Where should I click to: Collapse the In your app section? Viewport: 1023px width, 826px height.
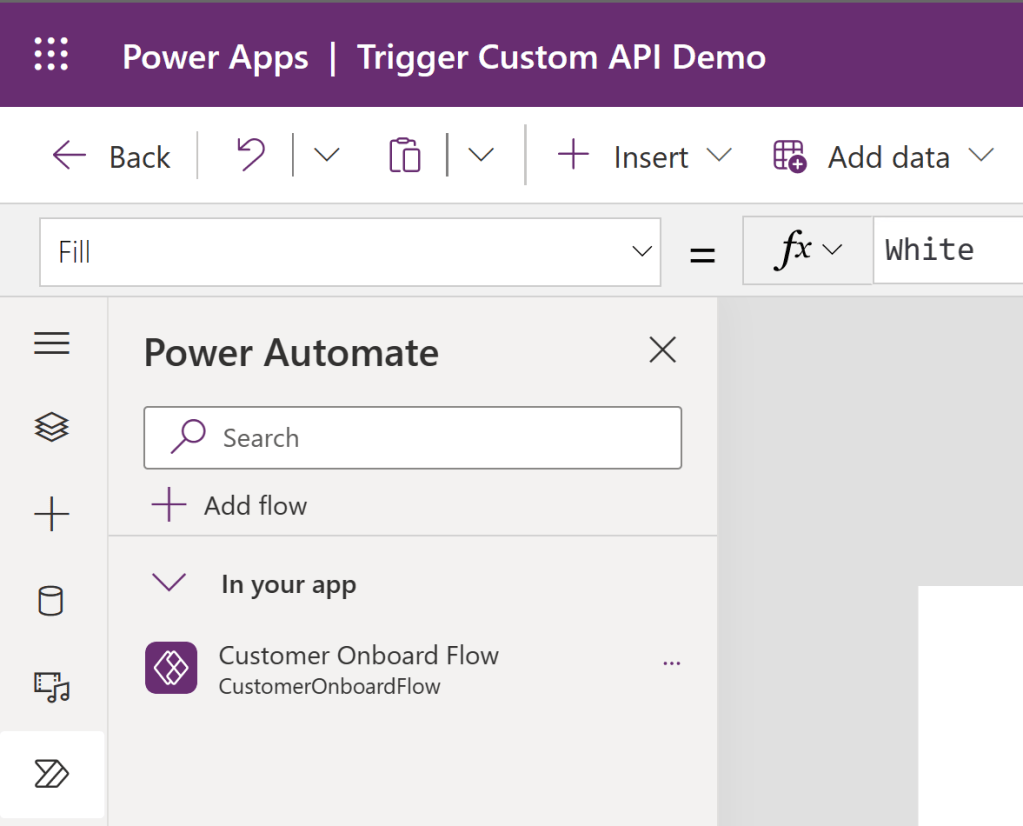[169, 583]
